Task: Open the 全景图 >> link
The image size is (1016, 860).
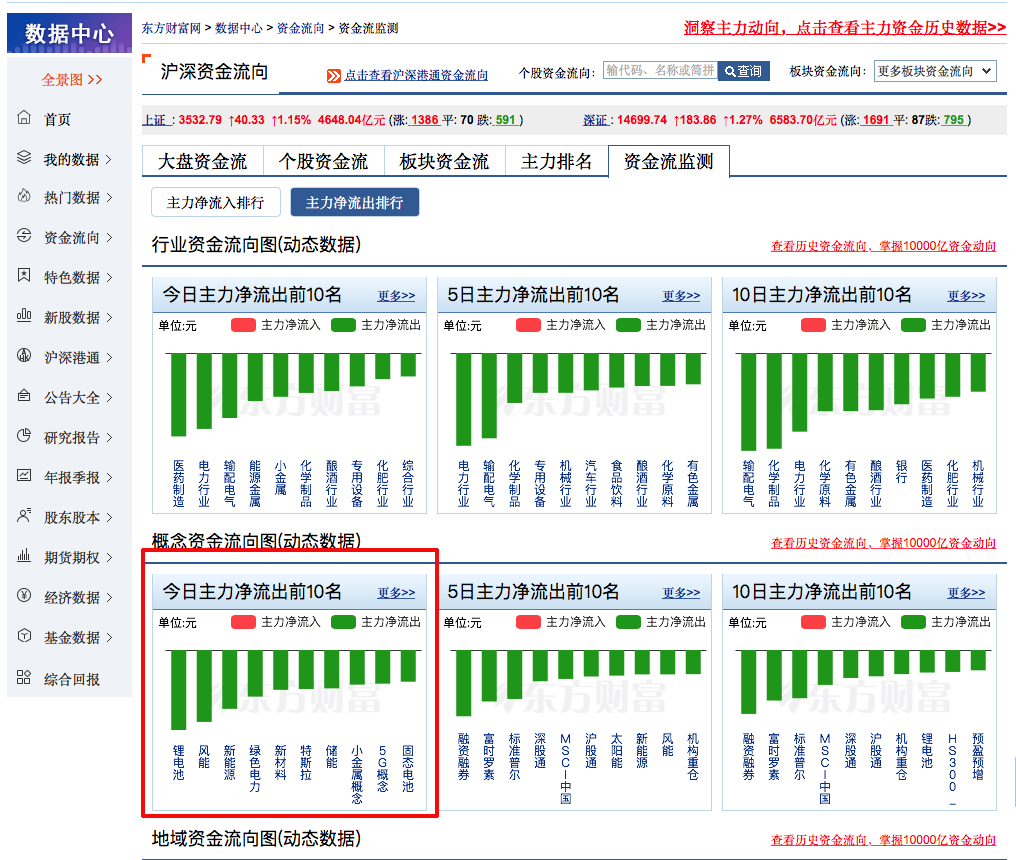Action: [72, 80]
